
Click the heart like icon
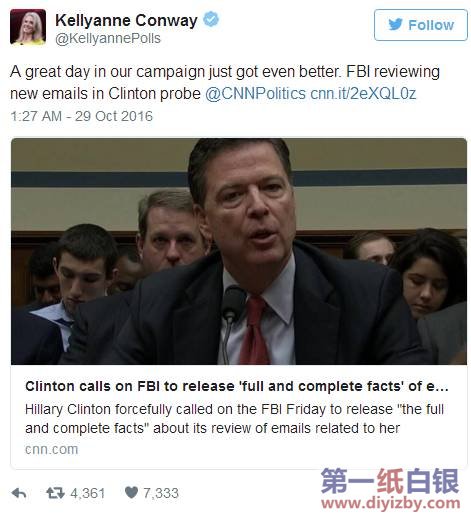(x=131, y=492)
